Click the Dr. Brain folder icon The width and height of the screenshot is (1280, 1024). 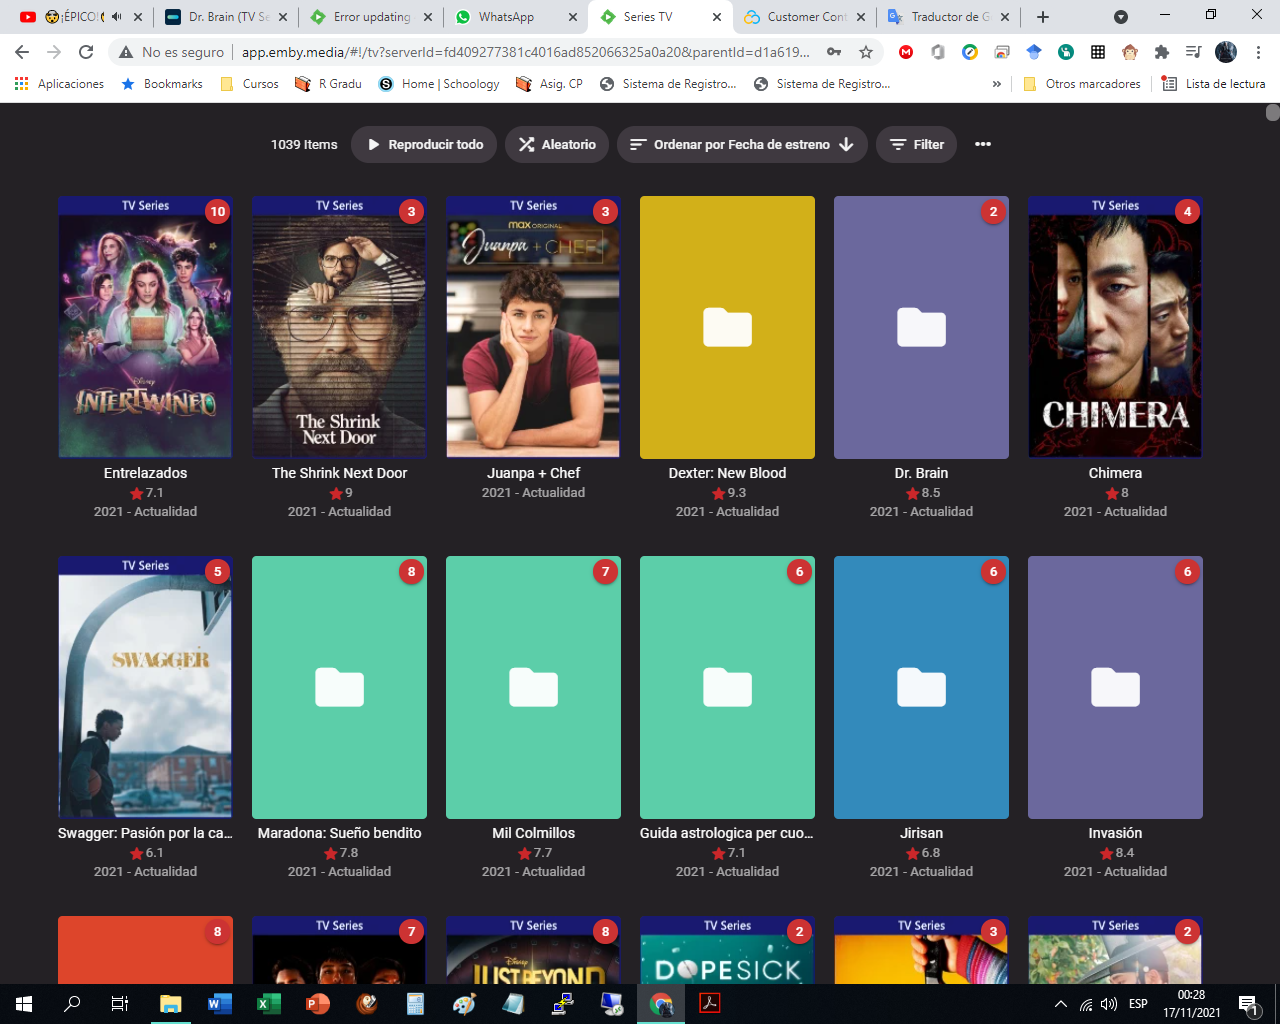[x=921, y=328]
